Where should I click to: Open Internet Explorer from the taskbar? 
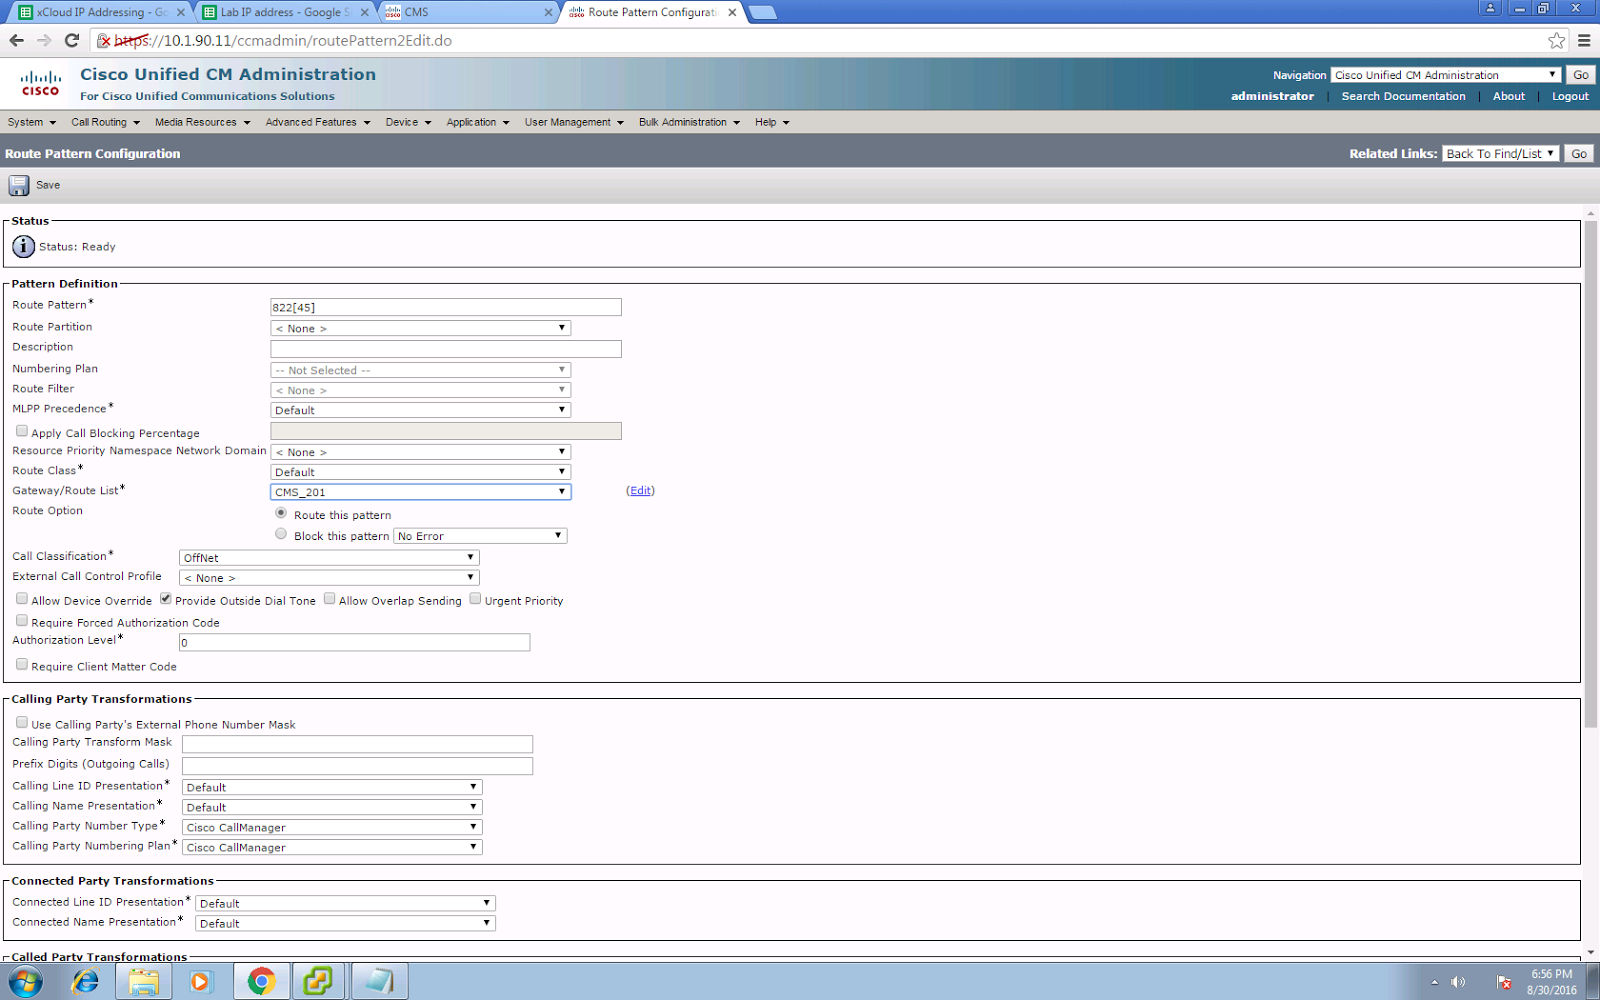(85, 981)
